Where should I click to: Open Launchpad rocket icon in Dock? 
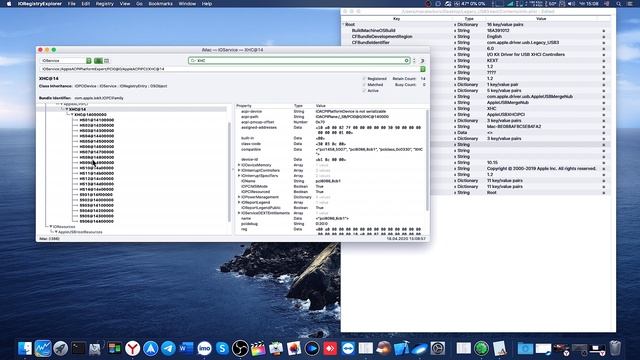(x=61, y=348)
